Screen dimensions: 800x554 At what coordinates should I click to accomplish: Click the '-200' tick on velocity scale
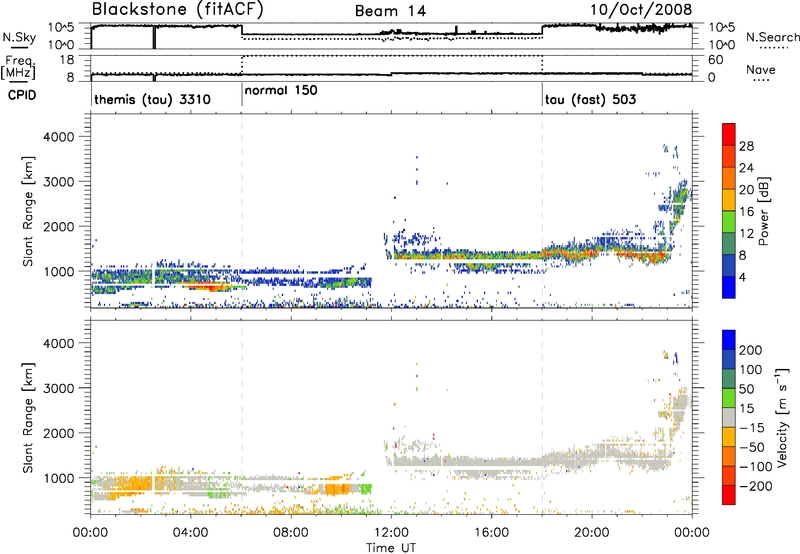pos(755,486)
